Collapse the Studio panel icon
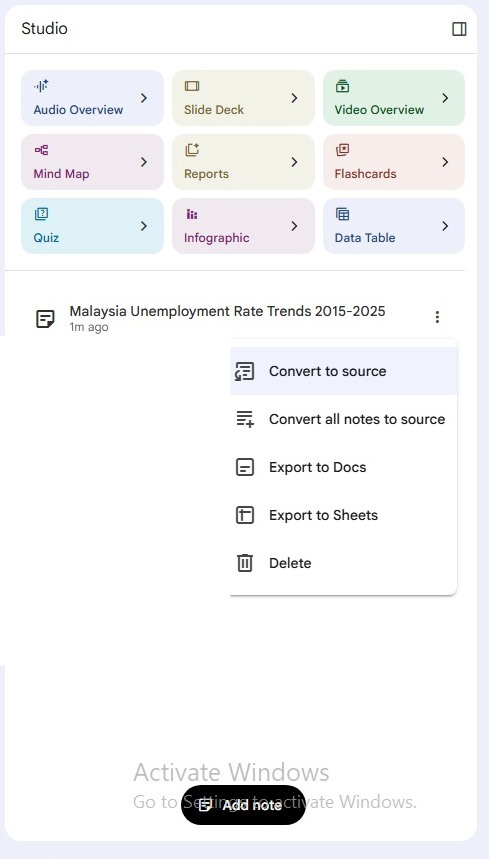This screenshot has height=859, width=489. pos(459,29)
